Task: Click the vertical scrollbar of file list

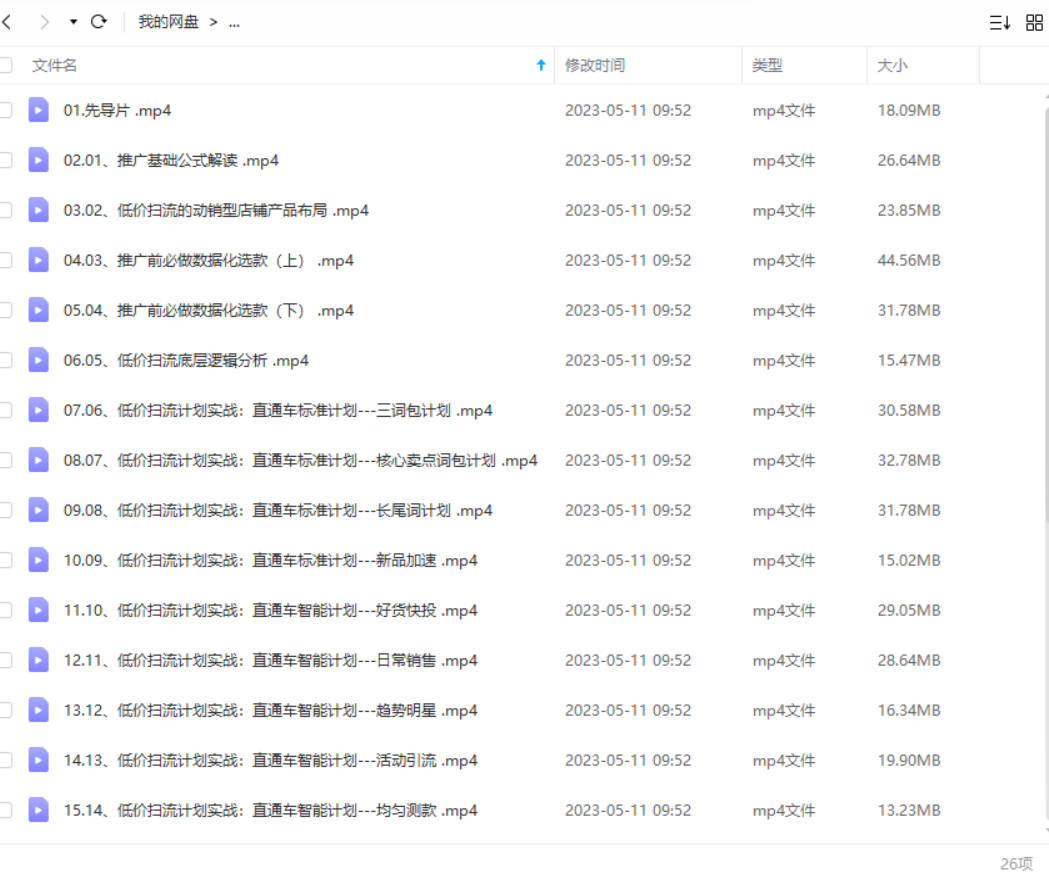Action: [1046, 314]
